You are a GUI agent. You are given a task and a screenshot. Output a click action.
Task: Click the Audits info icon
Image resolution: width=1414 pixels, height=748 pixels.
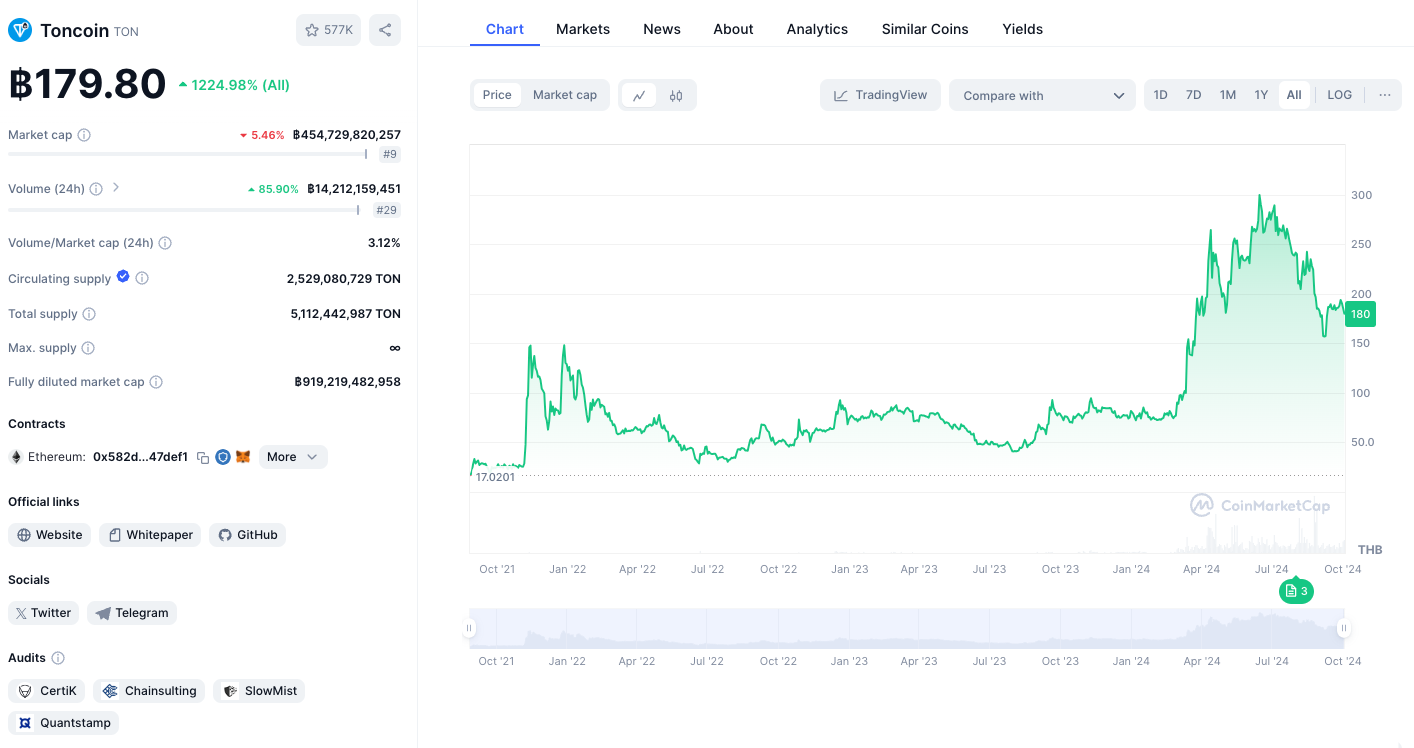(58, 658)
